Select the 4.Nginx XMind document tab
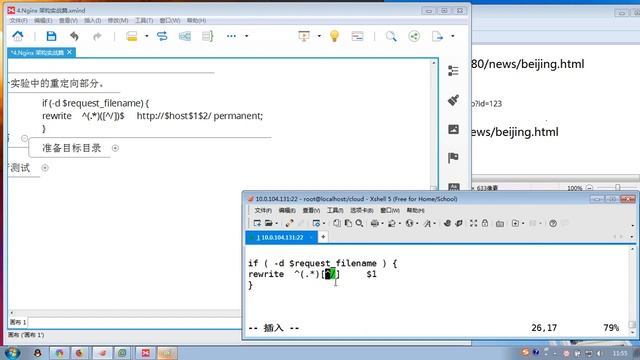 pos(38,53)
